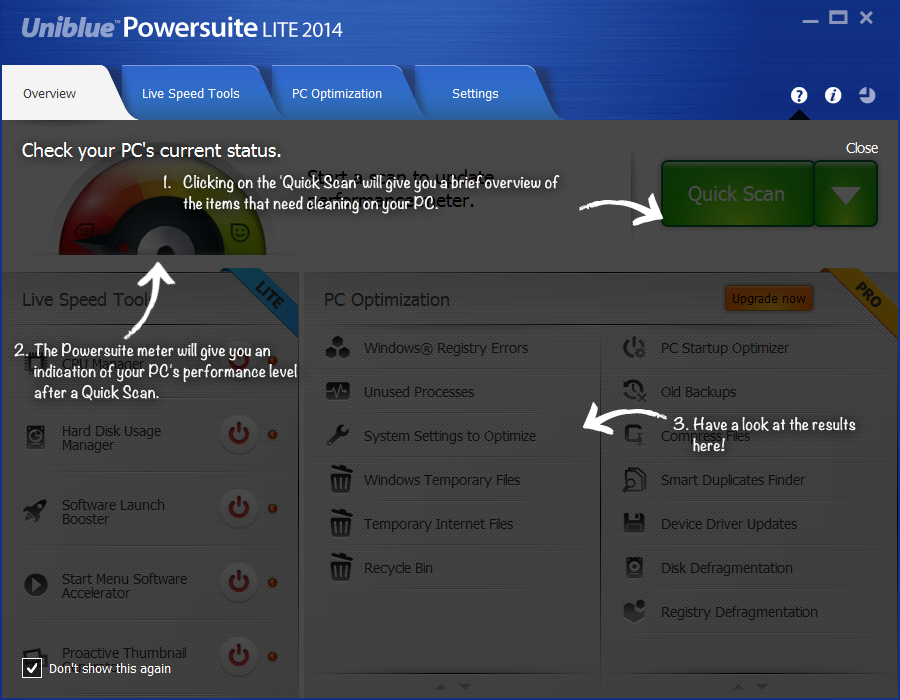Select the PC Startup Optimizer item
Screen dimensions: 900x700
click(725, 348)
